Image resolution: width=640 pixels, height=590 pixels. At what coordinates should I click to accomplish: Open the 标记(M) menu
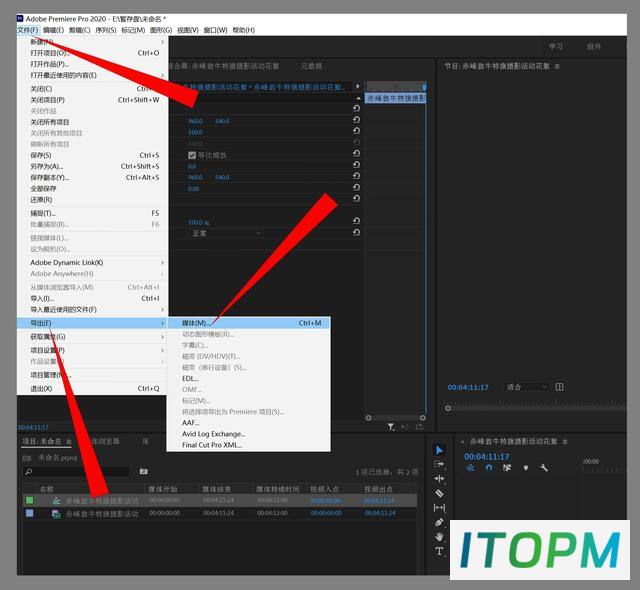click(x=133, y=30)
